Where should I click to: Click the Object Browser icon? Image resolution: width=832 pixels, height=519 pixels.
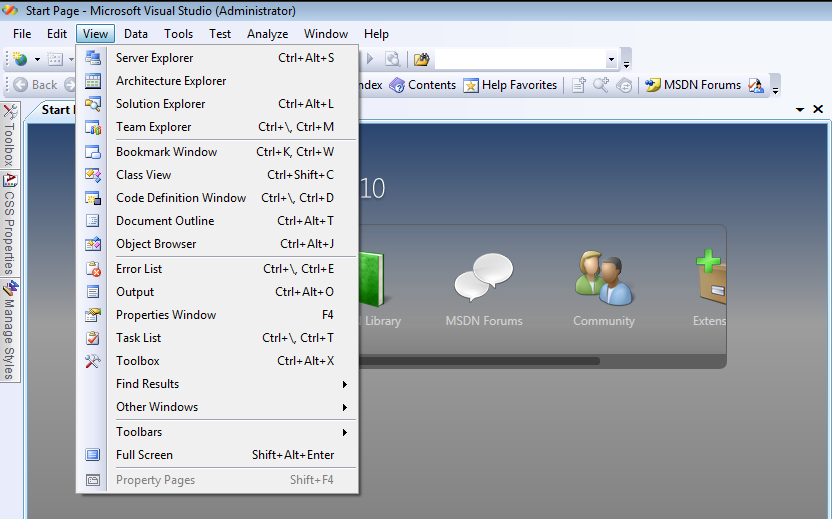point(93,244)
